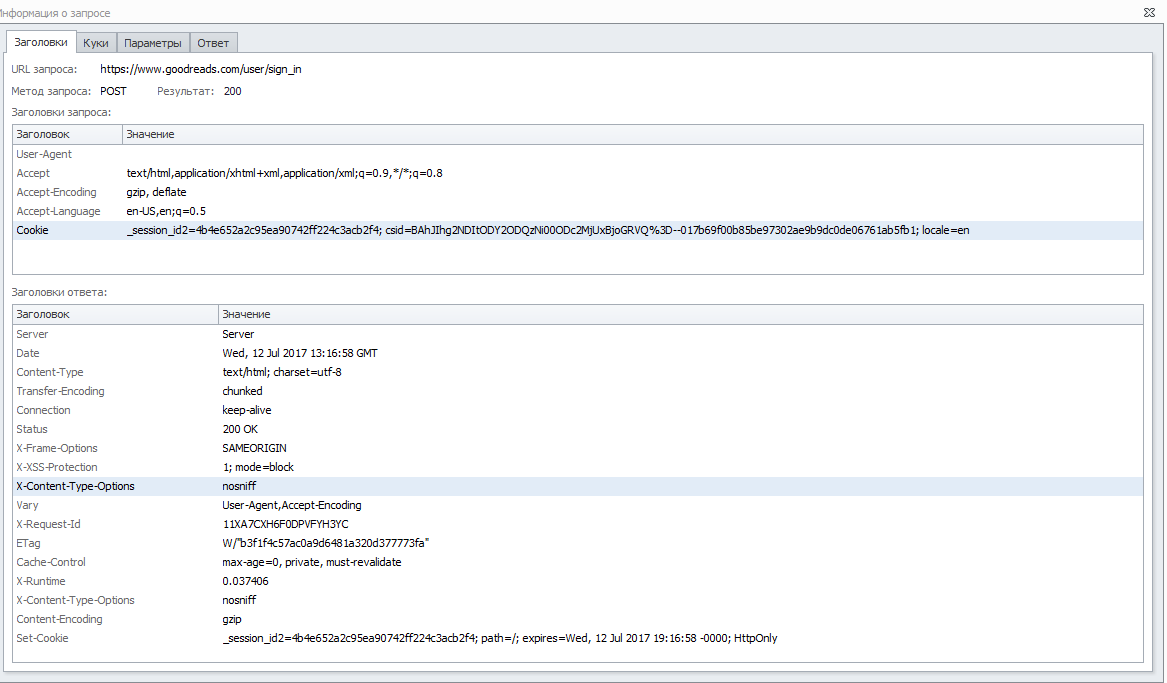Click the goodreads sign_in request URL
The image size is (1167, 683).
coord(201,69)
